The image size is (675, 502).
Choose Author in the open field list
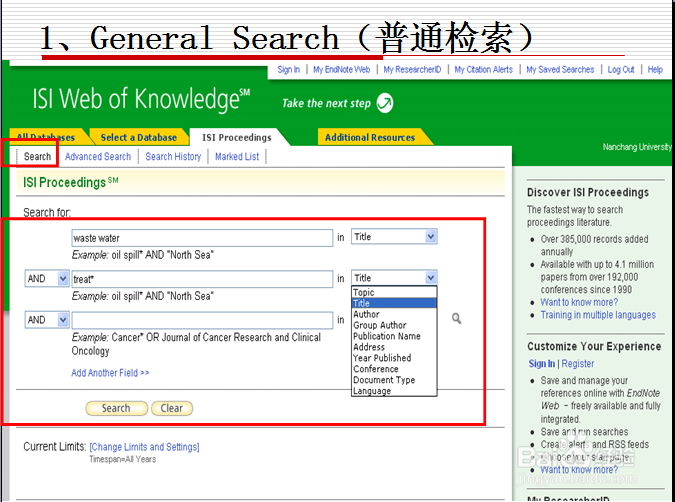pyautogui.click(x=394, y=314)
